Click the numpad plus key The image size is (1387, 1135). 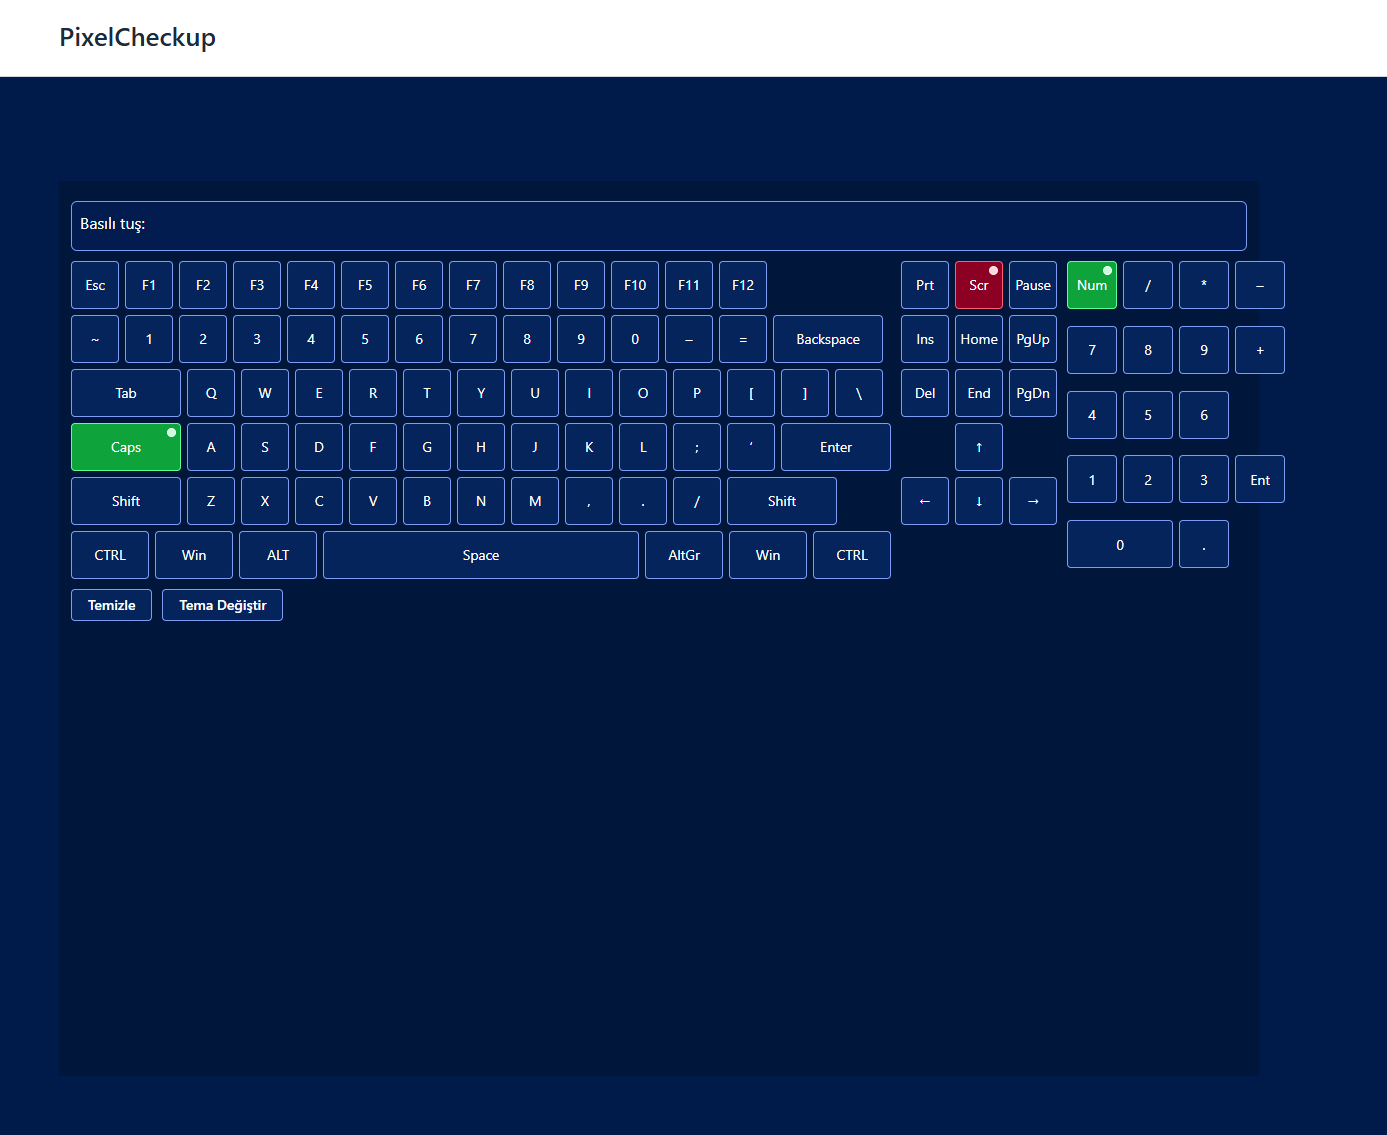point(1259,350)
